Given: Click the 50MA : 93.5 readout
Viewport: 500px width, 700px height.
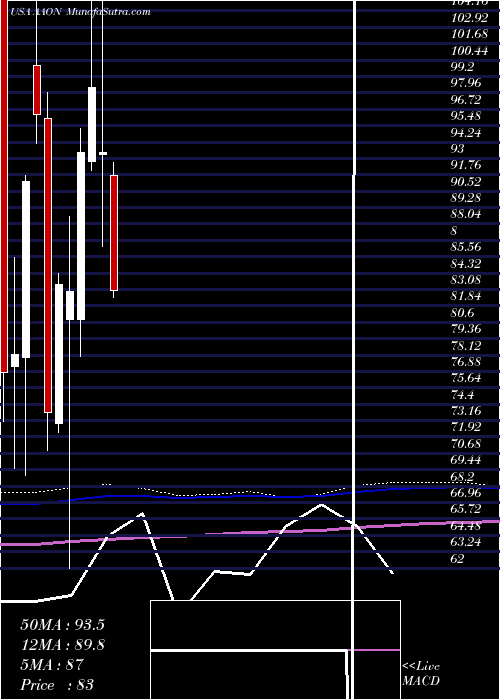Looking at the screenshot, I should [62, 625].
